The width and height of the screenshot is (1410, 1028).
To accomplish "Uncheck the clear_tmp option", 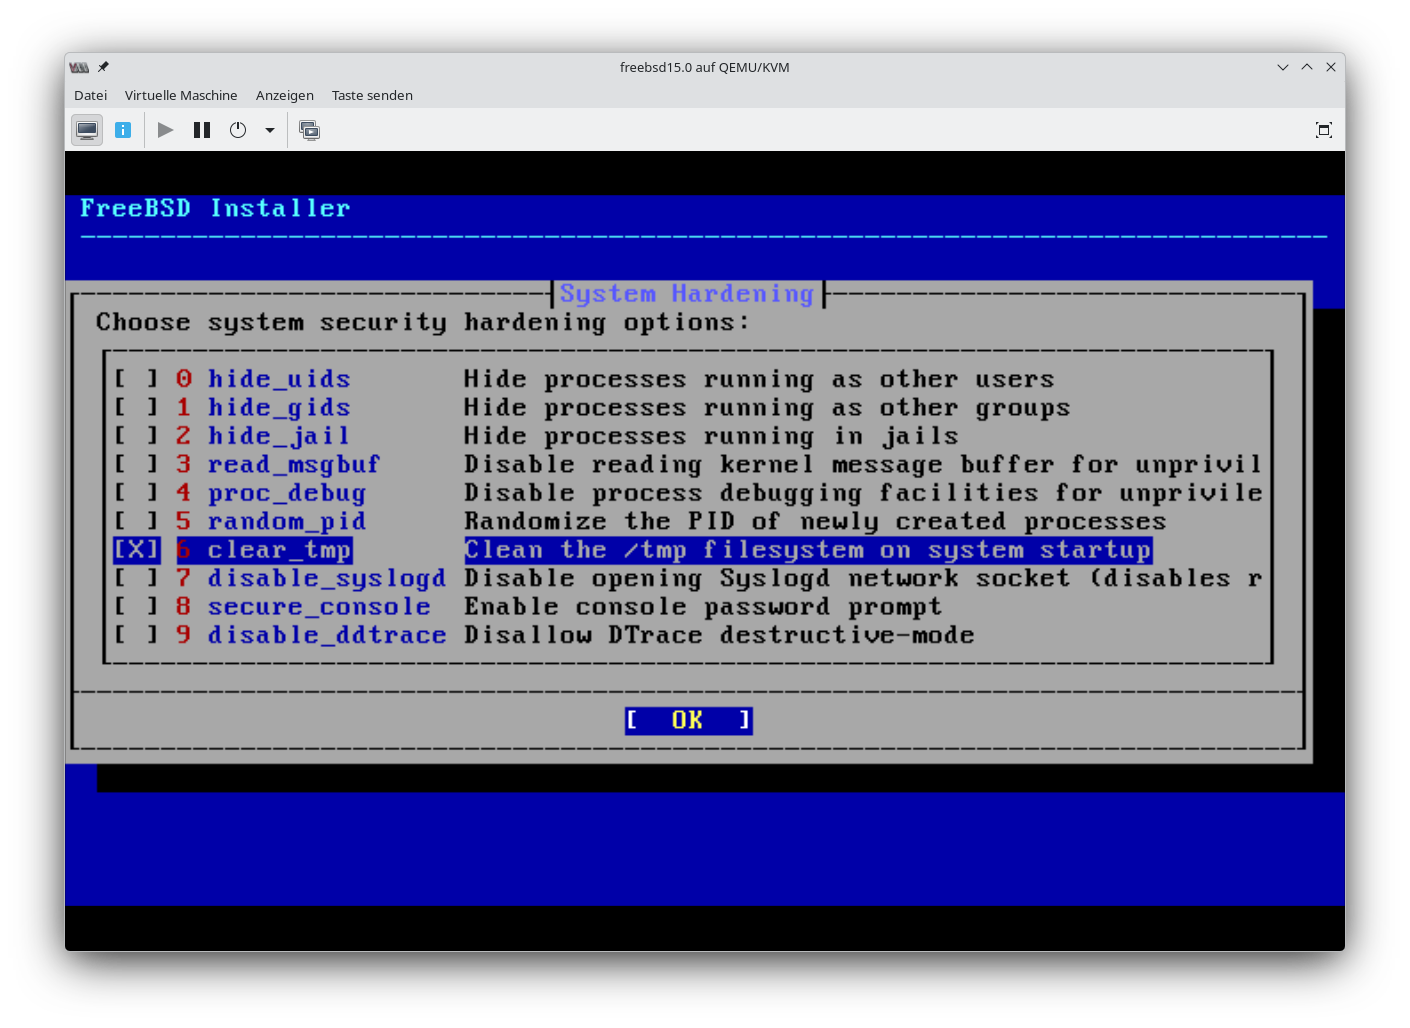I will click(136, 550).
